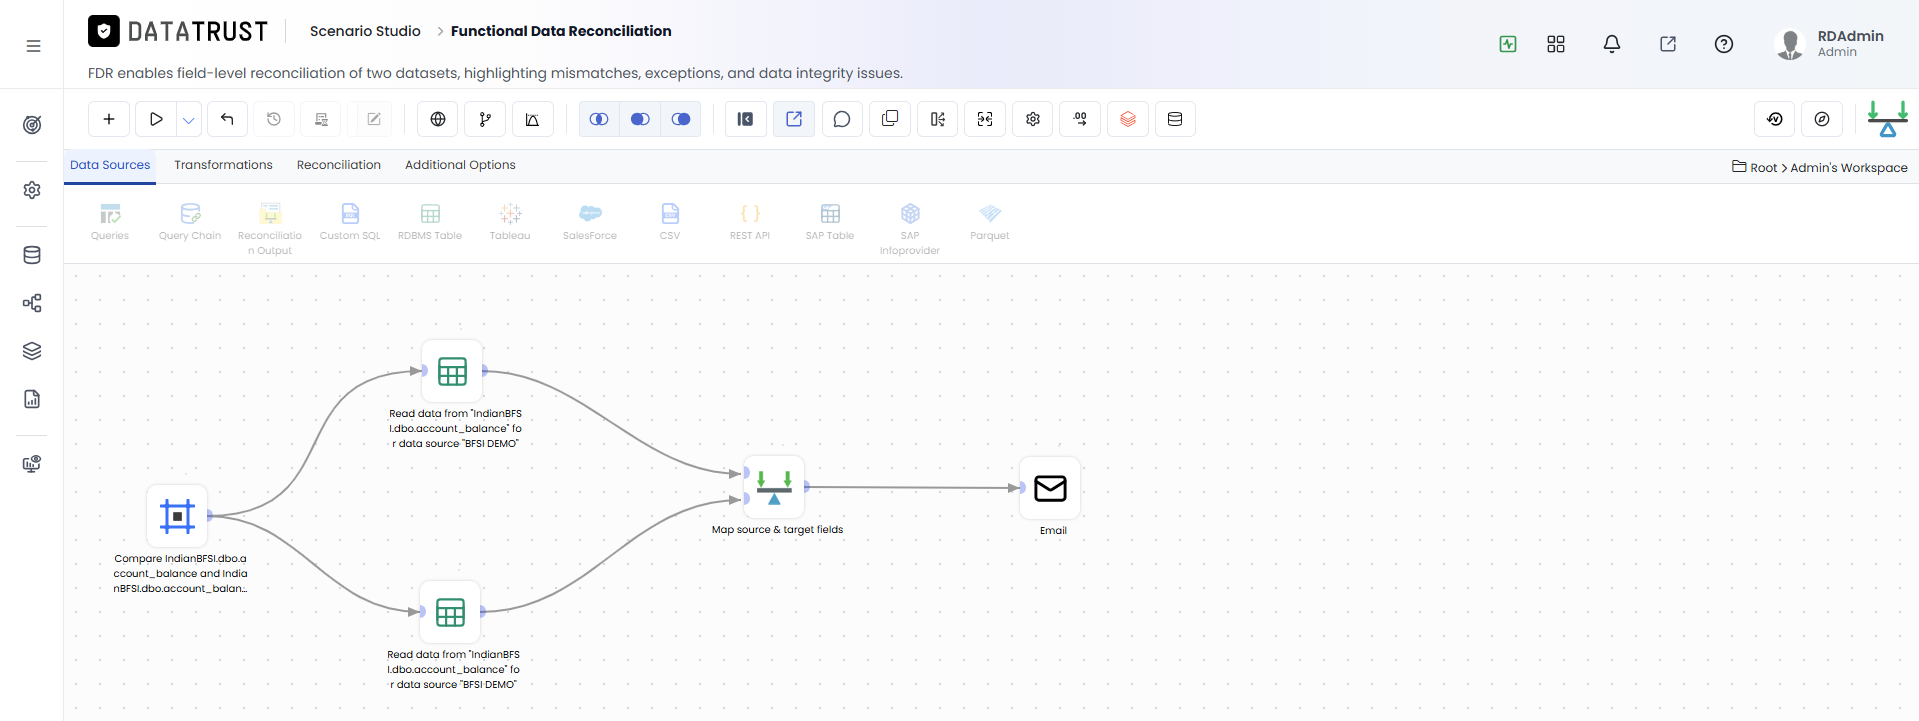Click the git branch toolbar icon
Screen dimensions: 1919x721
click(x=485, y=119)
